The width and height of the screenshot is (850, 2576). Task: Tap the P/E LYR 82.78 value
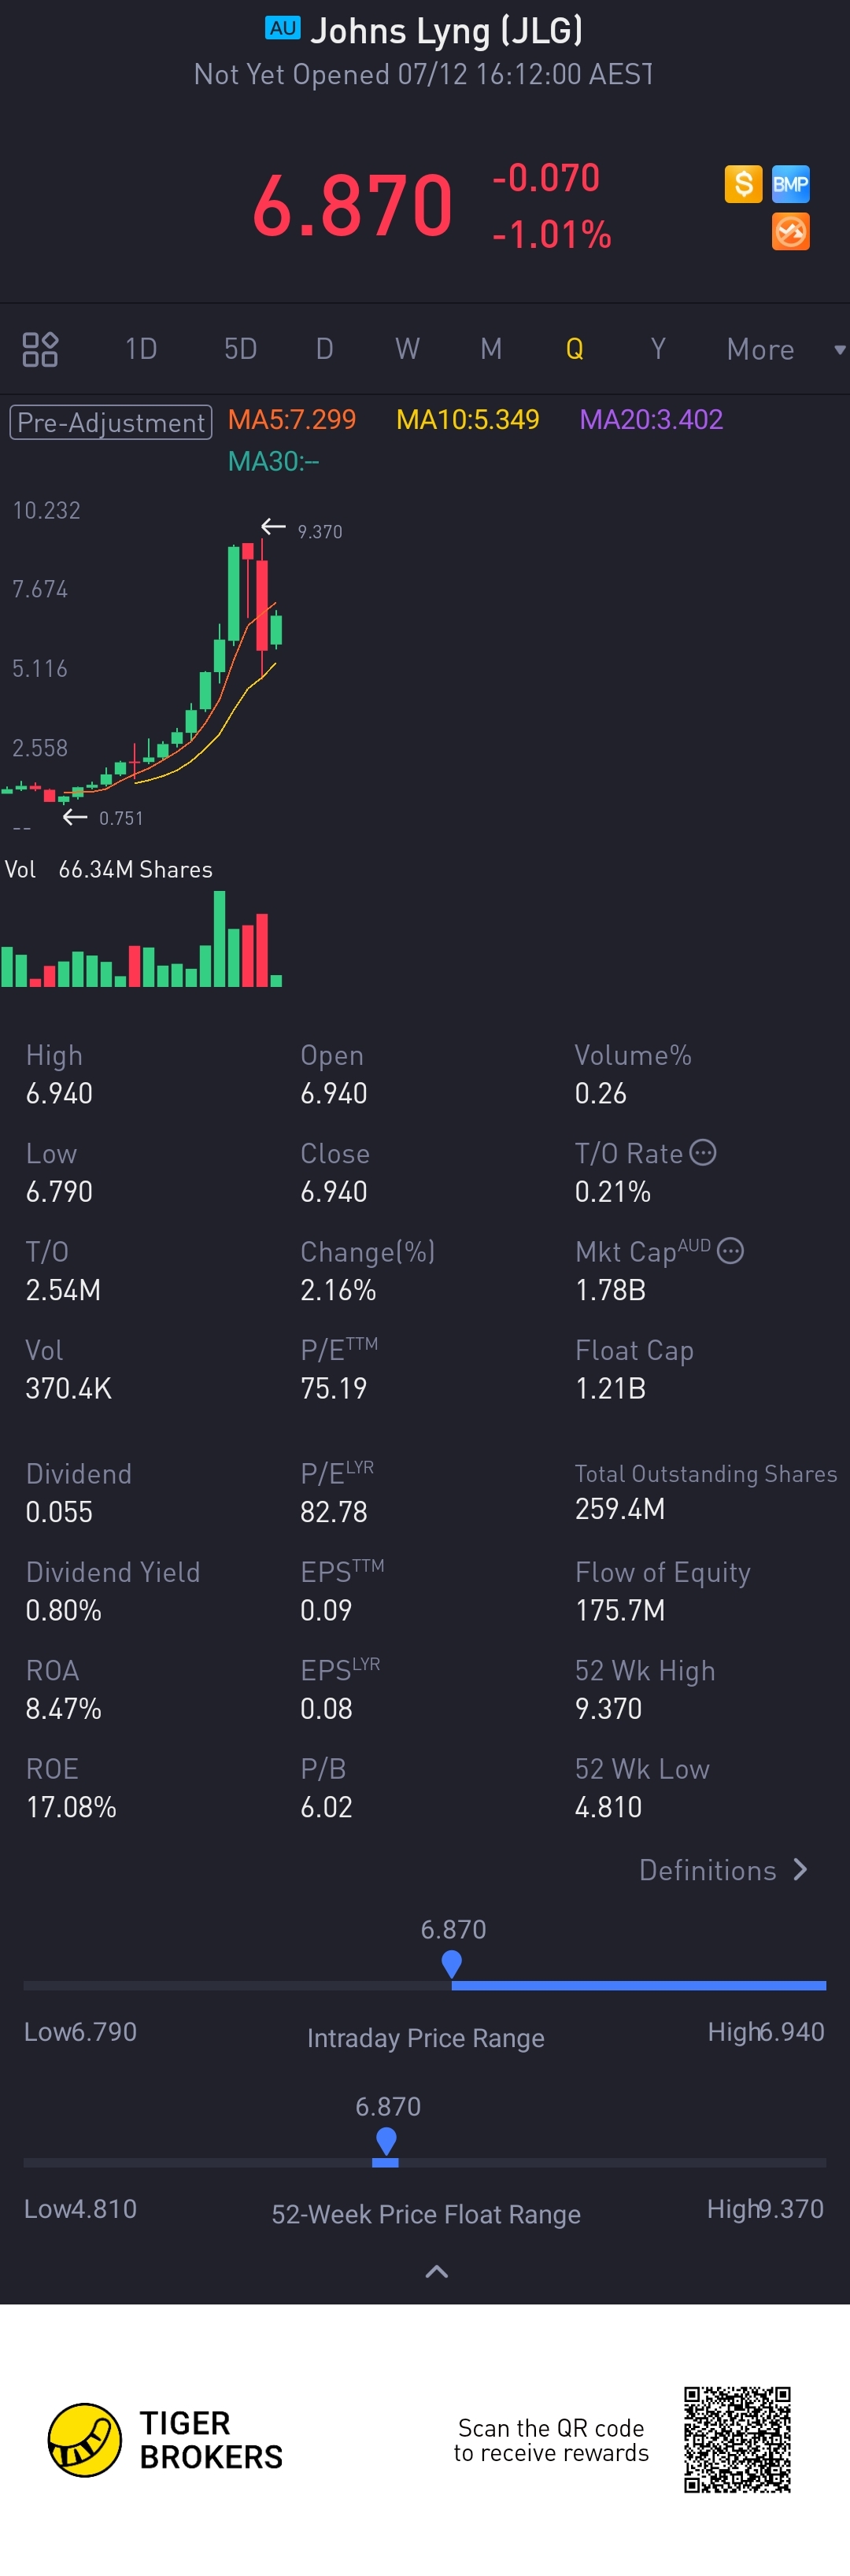(334, 1511)
